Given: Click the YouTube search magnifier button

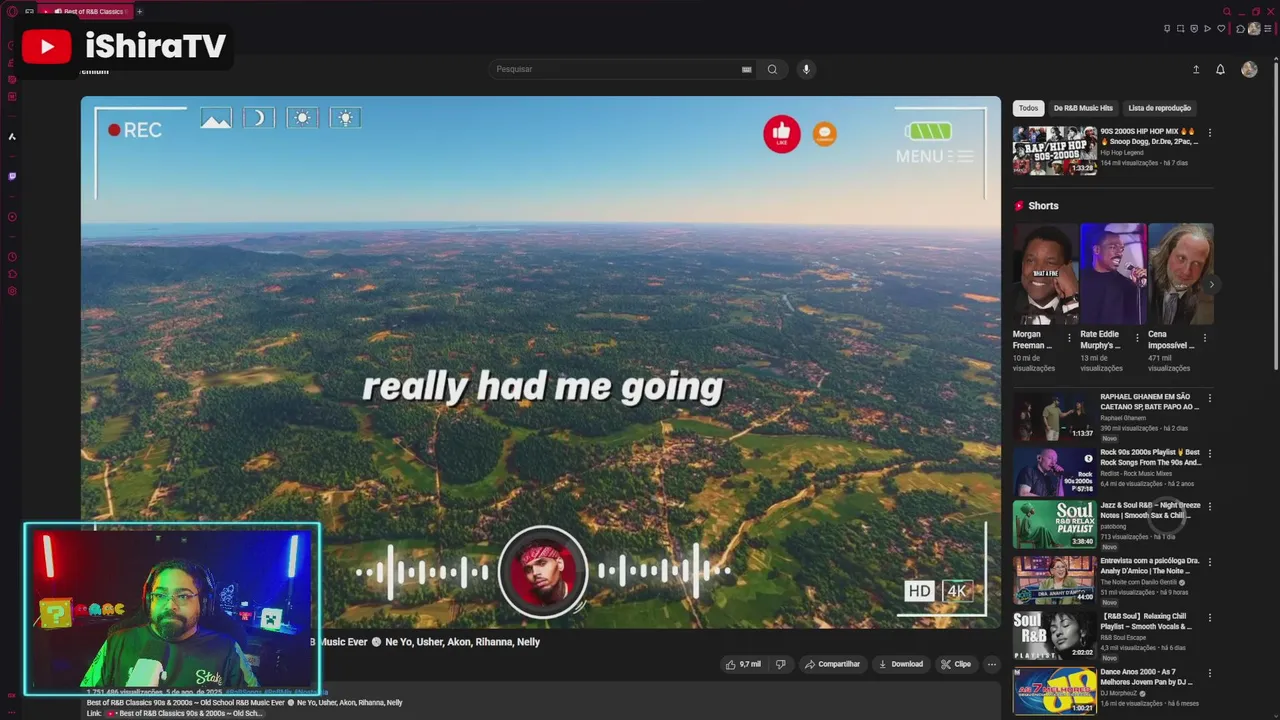Looking at the screenshot, I should coord(772,69).
